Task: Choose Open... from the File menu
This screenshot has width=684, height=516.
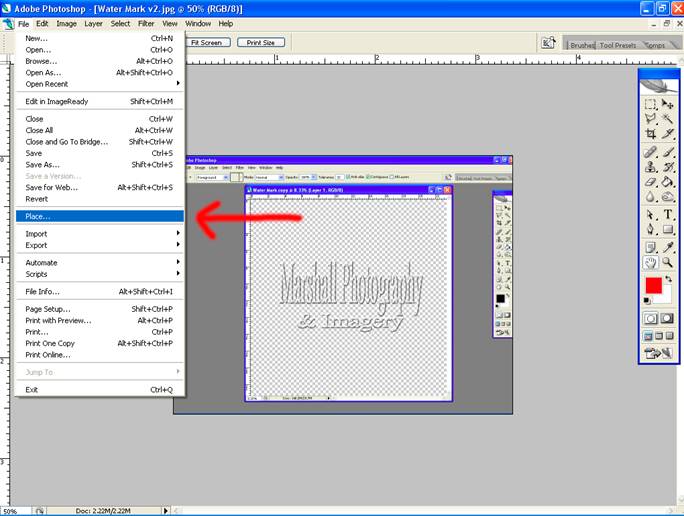Action: [x=99, y=50]
